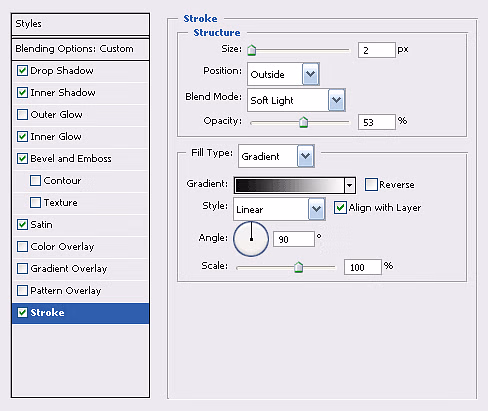
Task: Select the Inner Glow style entry
Action: click(56, 137)
